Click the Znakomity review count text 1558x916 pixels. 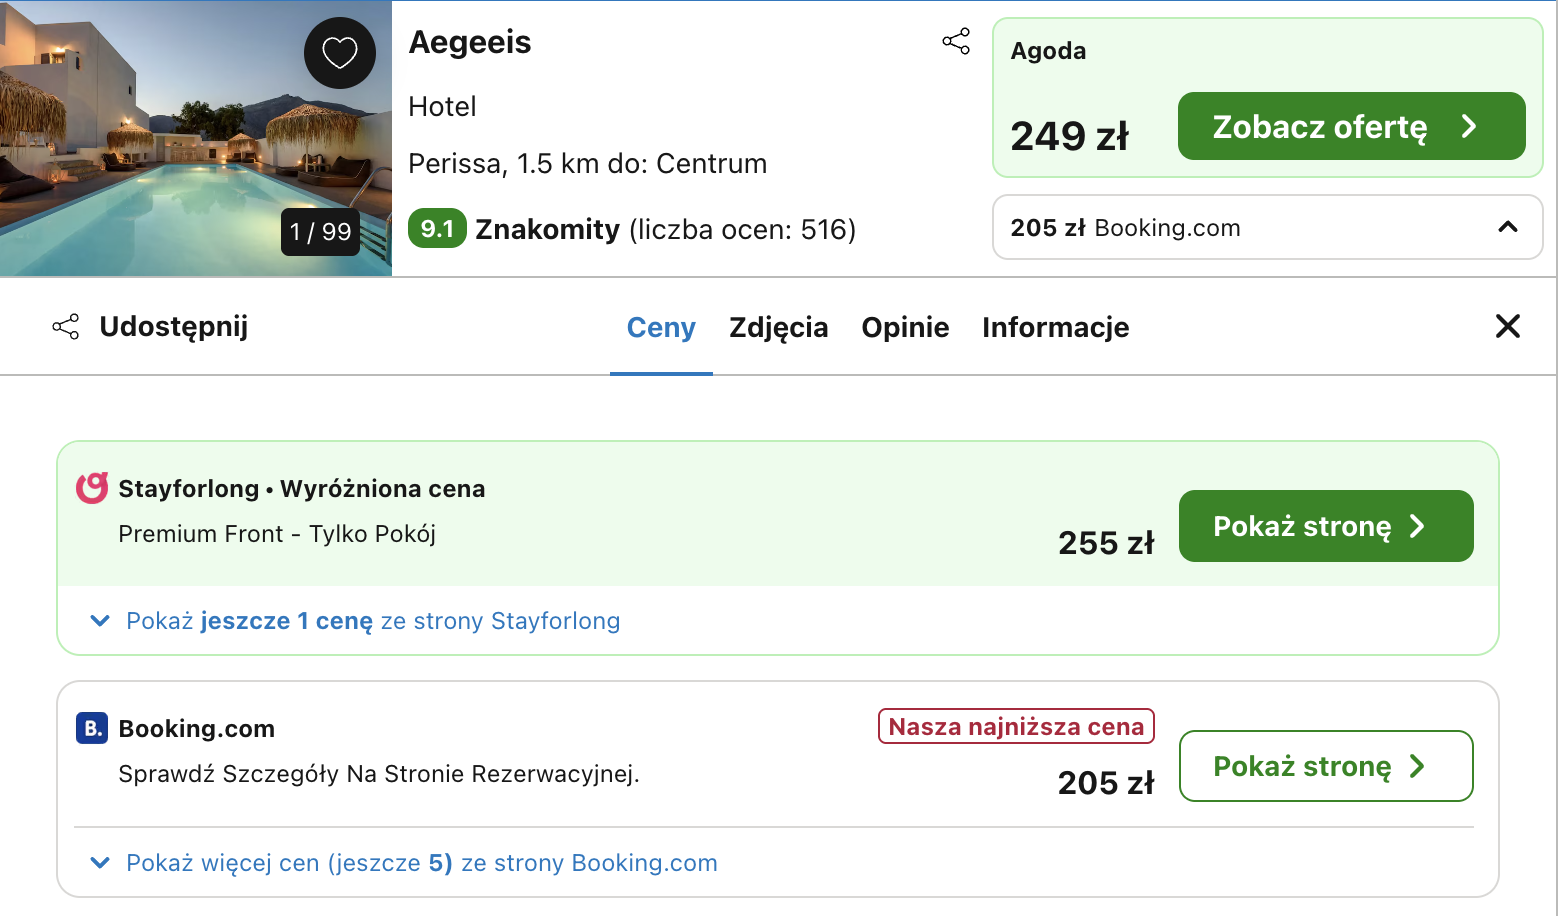click(x=665, y=229)
